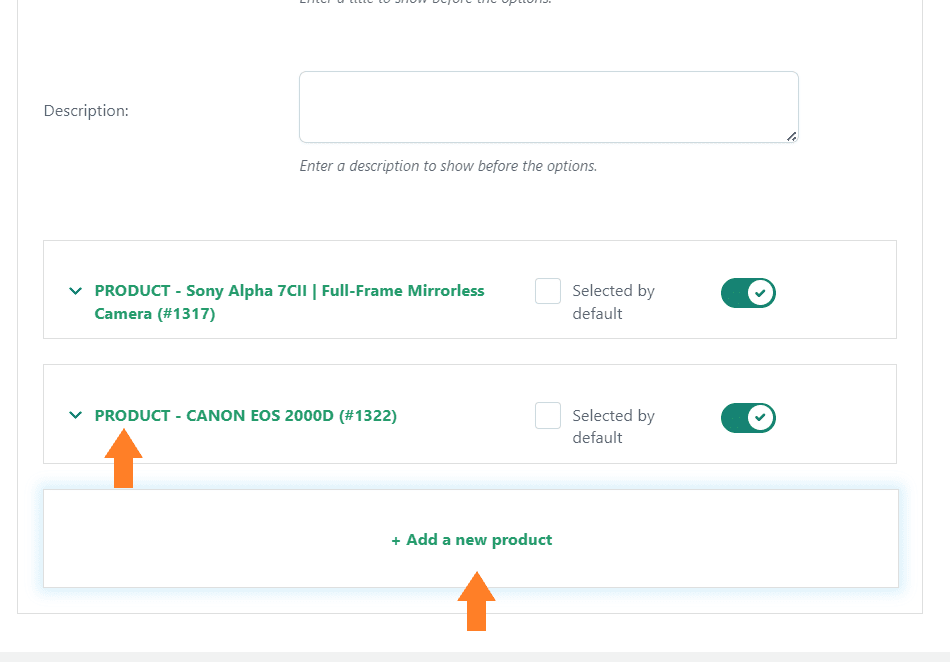Click Sony row's Selected by default label

(614, 302)
